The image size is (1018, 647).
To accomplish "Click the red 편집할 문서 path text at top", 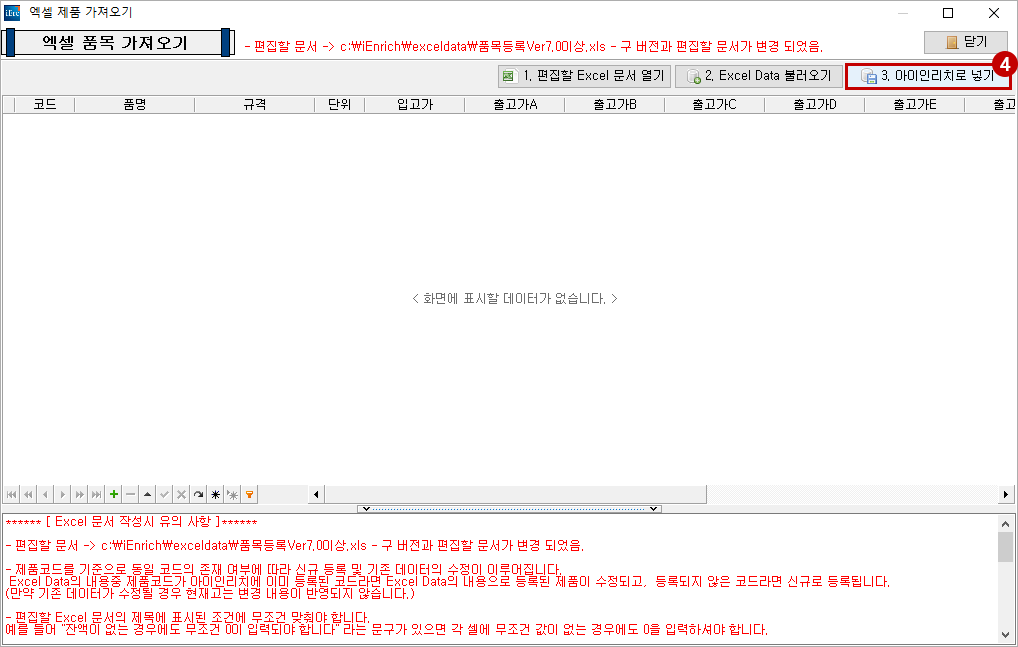I will coord(534,47).
